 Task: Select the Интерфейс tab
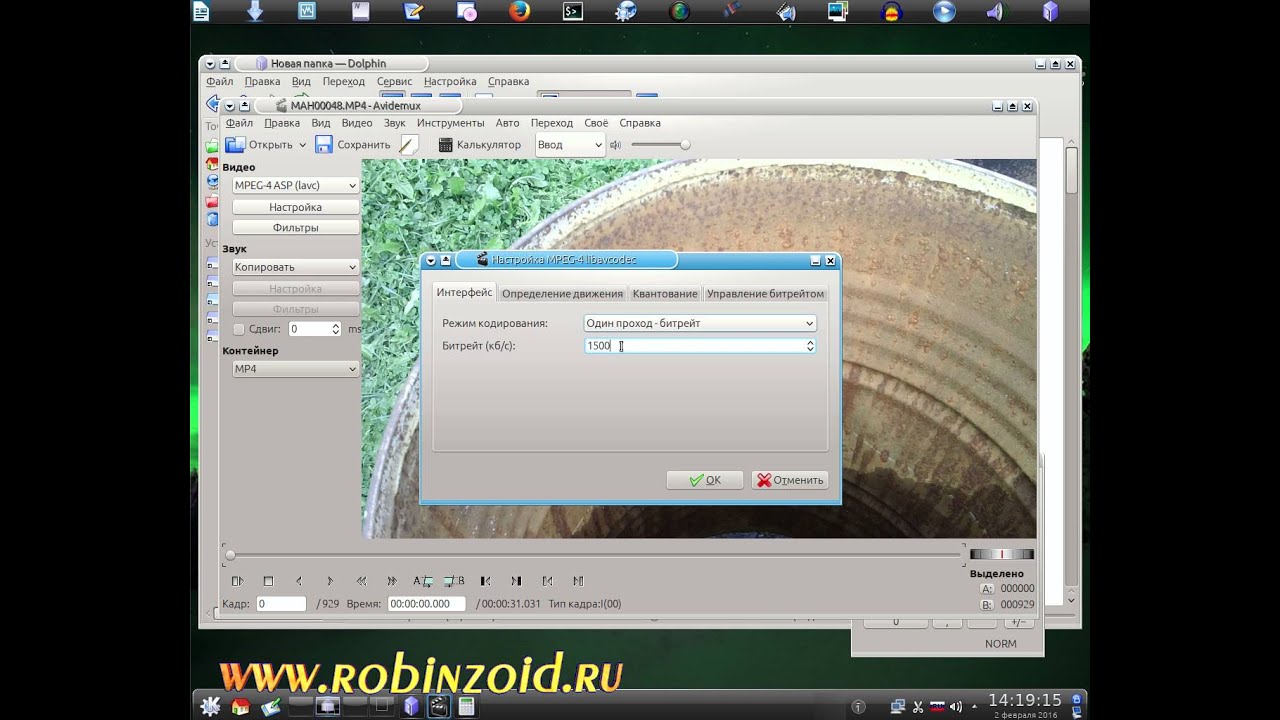point(464,293)
